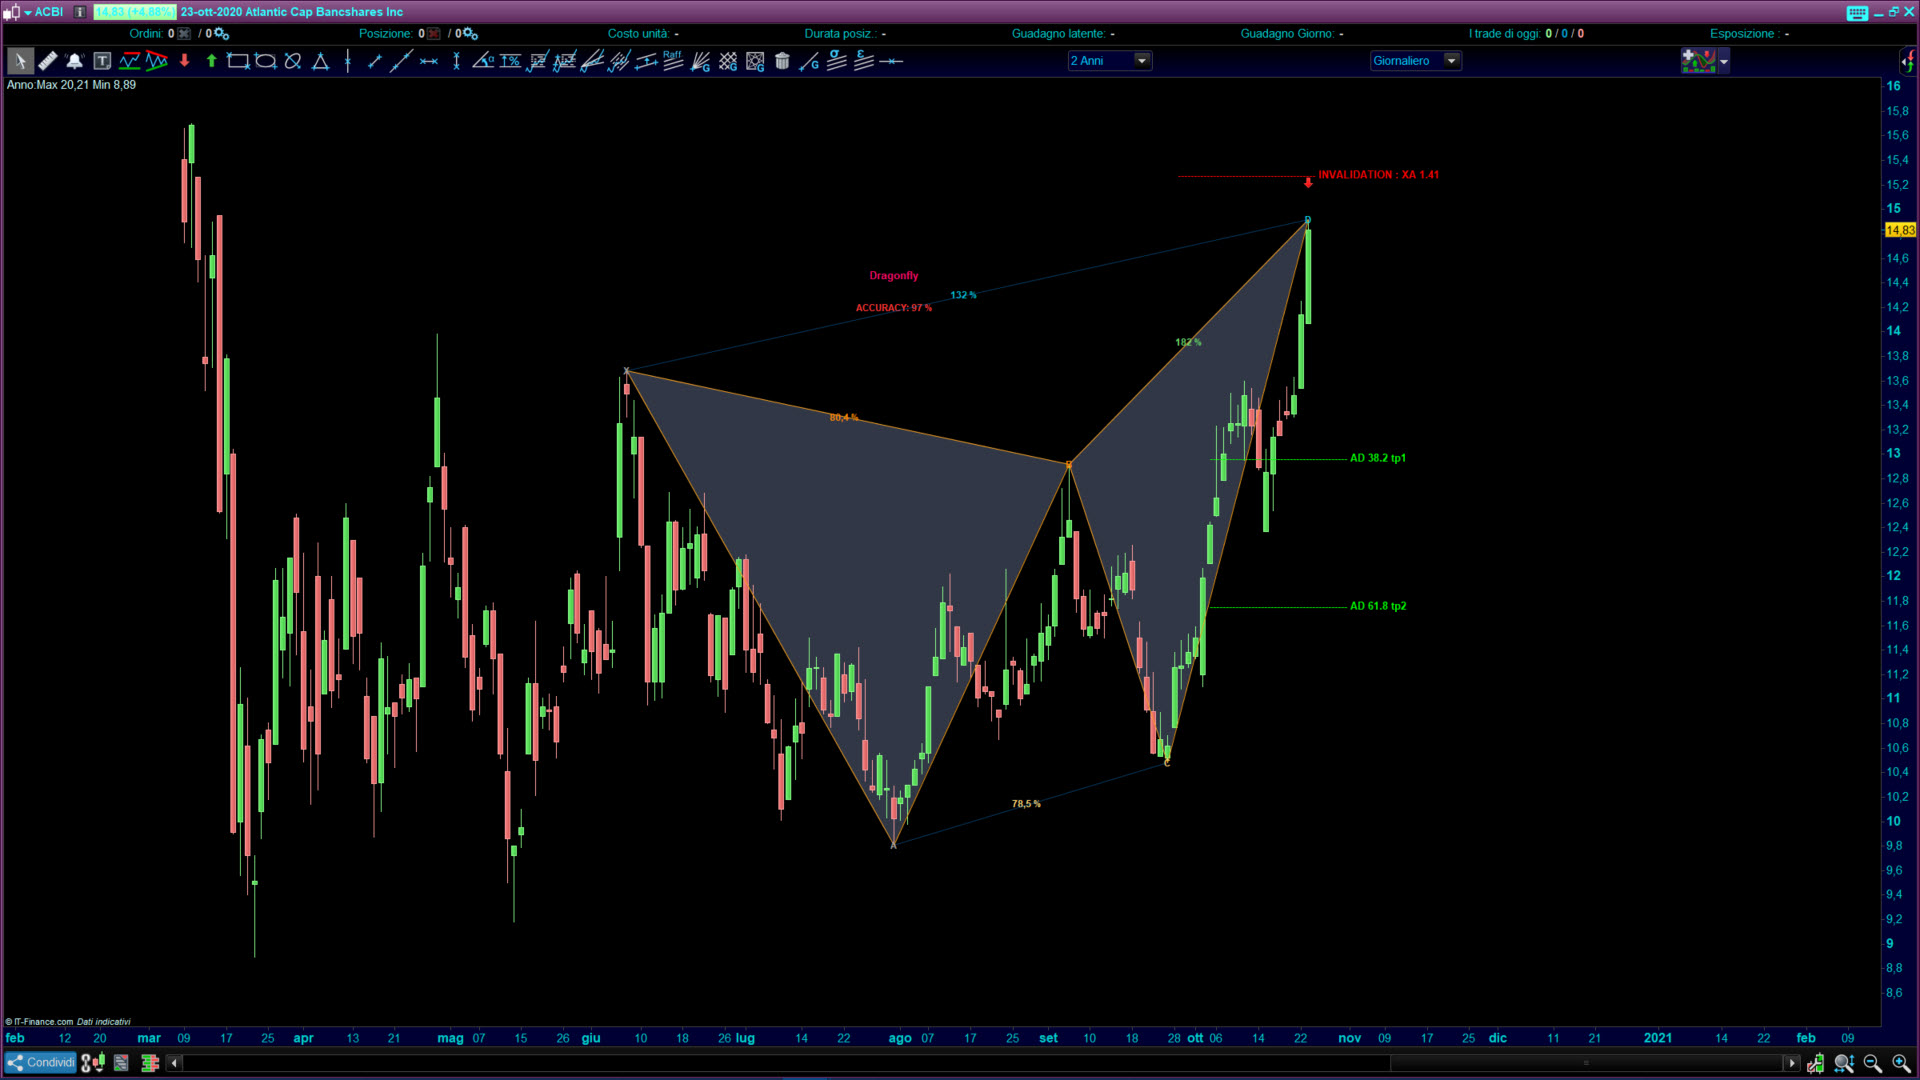The width and height of the screenshot is (1920, 1080).
Task: Open the indicators template dropdown top right
Action: tap(1723, 61)
